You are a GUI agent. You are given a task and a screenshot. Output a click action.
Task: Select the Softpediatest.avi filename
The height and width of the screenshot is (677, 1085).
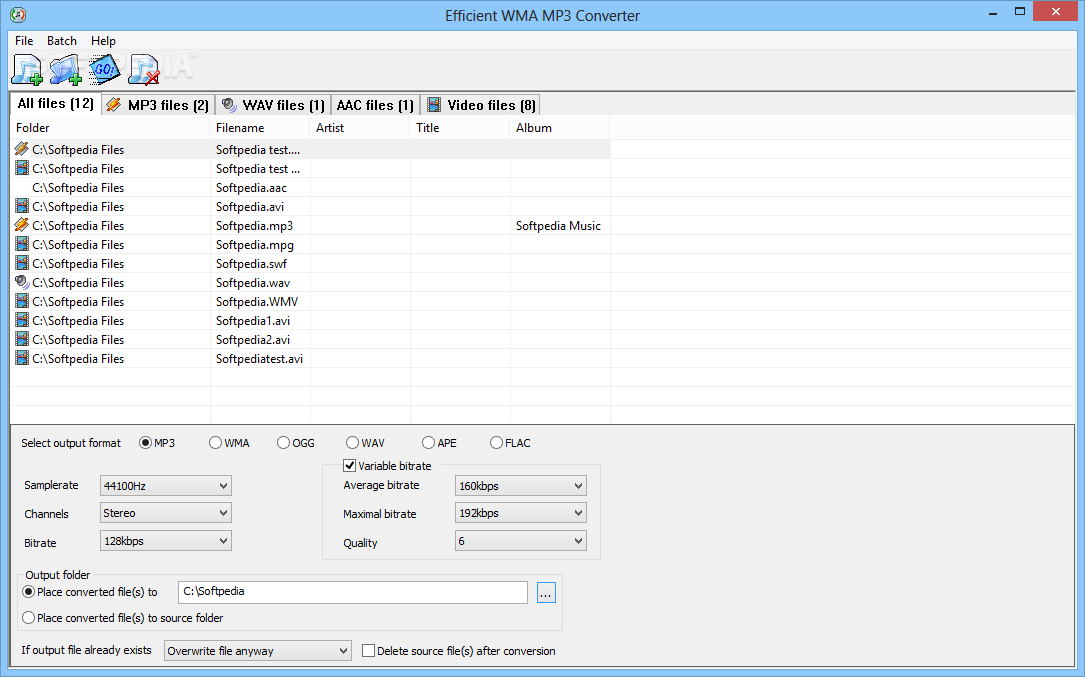pos(259,359)
